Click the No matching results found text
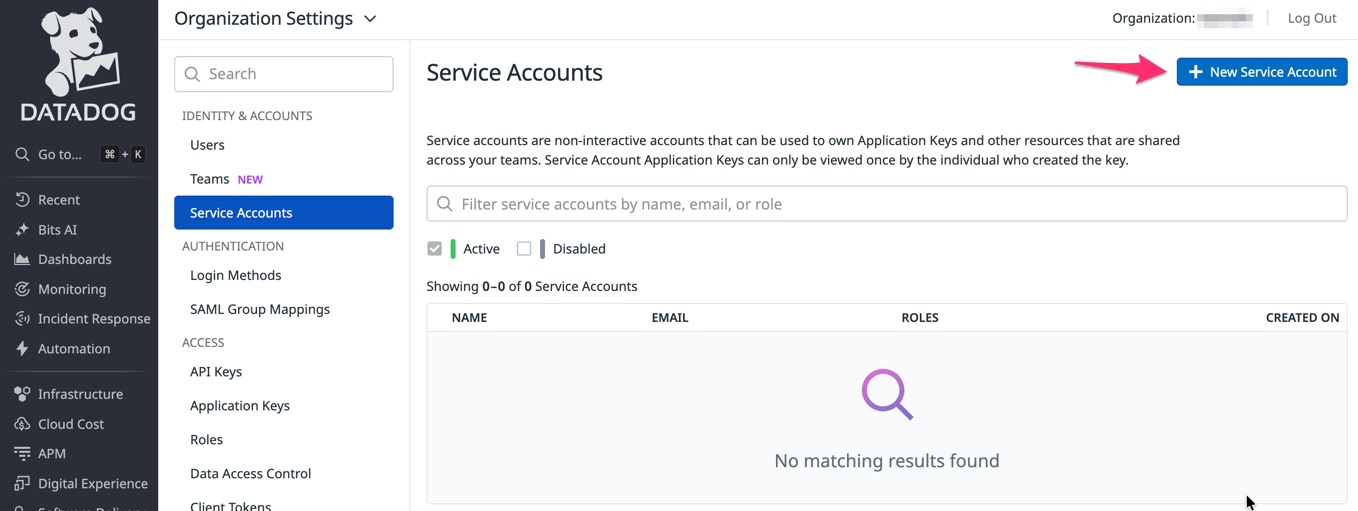The height and width of the screenshot is (511, 1358). [887, 461]
